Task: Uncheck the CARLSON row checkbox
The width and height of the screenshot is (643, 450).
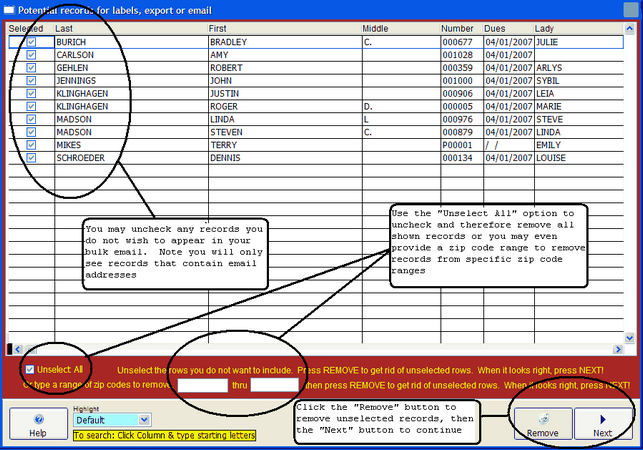Action: [x=31, y=55]
